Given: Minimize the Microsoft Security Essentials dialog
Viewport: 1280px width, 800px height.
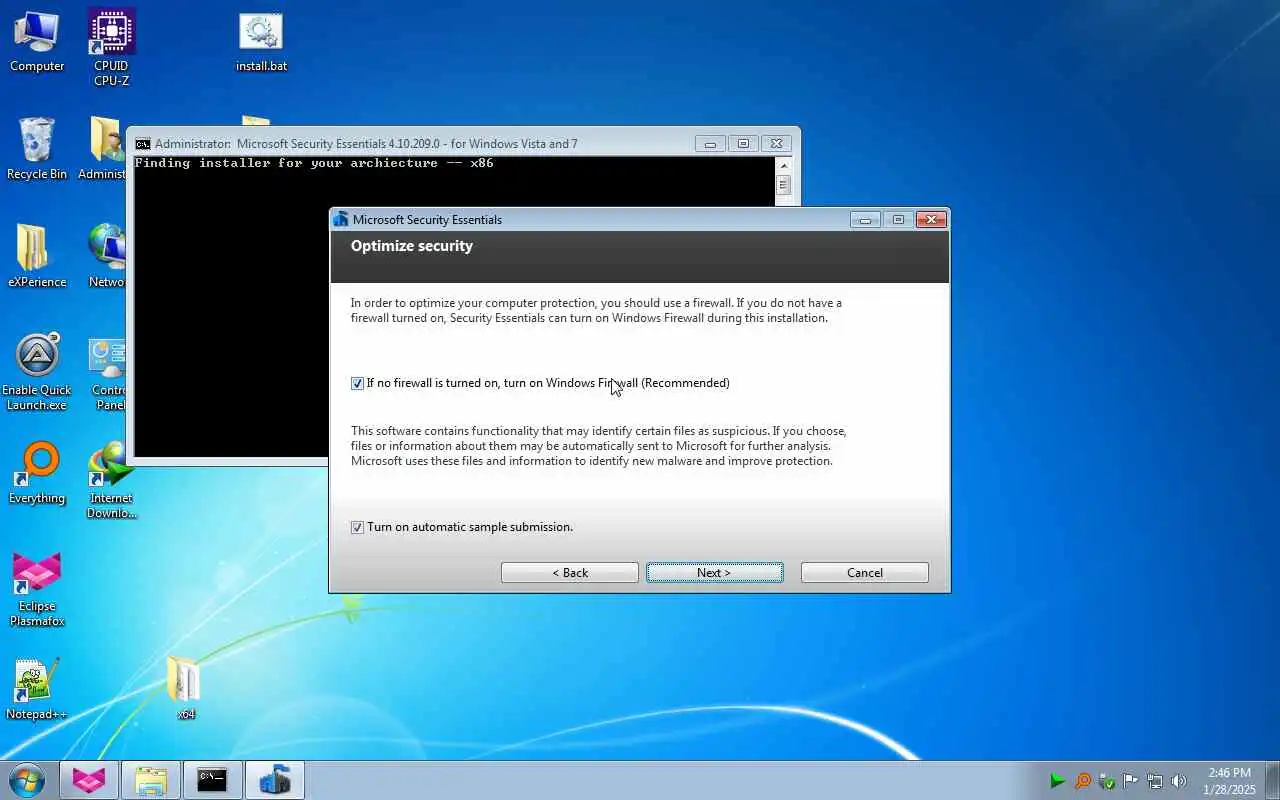Looking at the screenshot, I should click(x=865, y=220).
